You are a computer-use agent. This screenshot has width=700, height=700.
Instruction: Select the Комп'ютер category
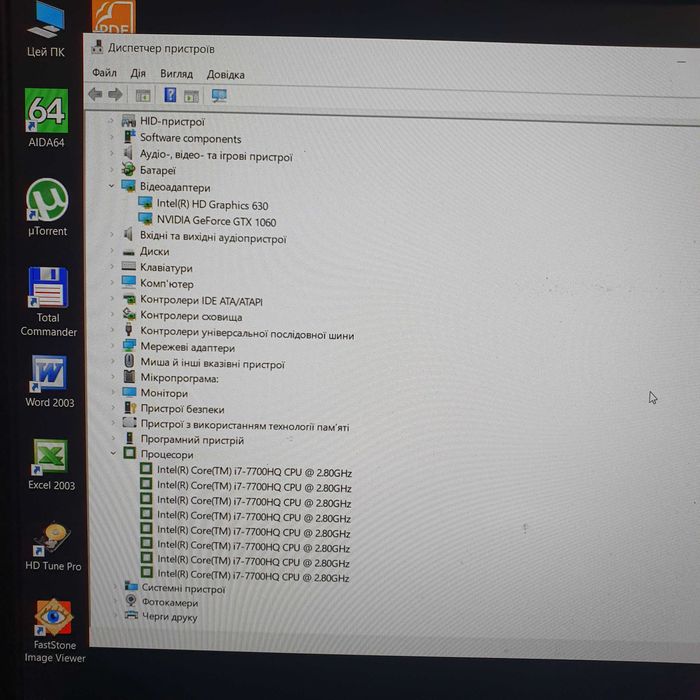point(167,283)
